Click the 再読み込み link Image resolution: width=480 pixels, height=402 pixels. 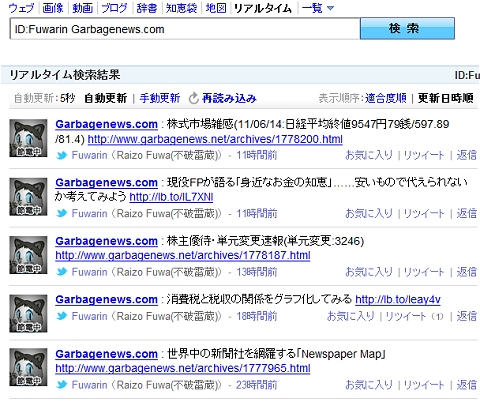pyautogui.click(x=229, y=98)
